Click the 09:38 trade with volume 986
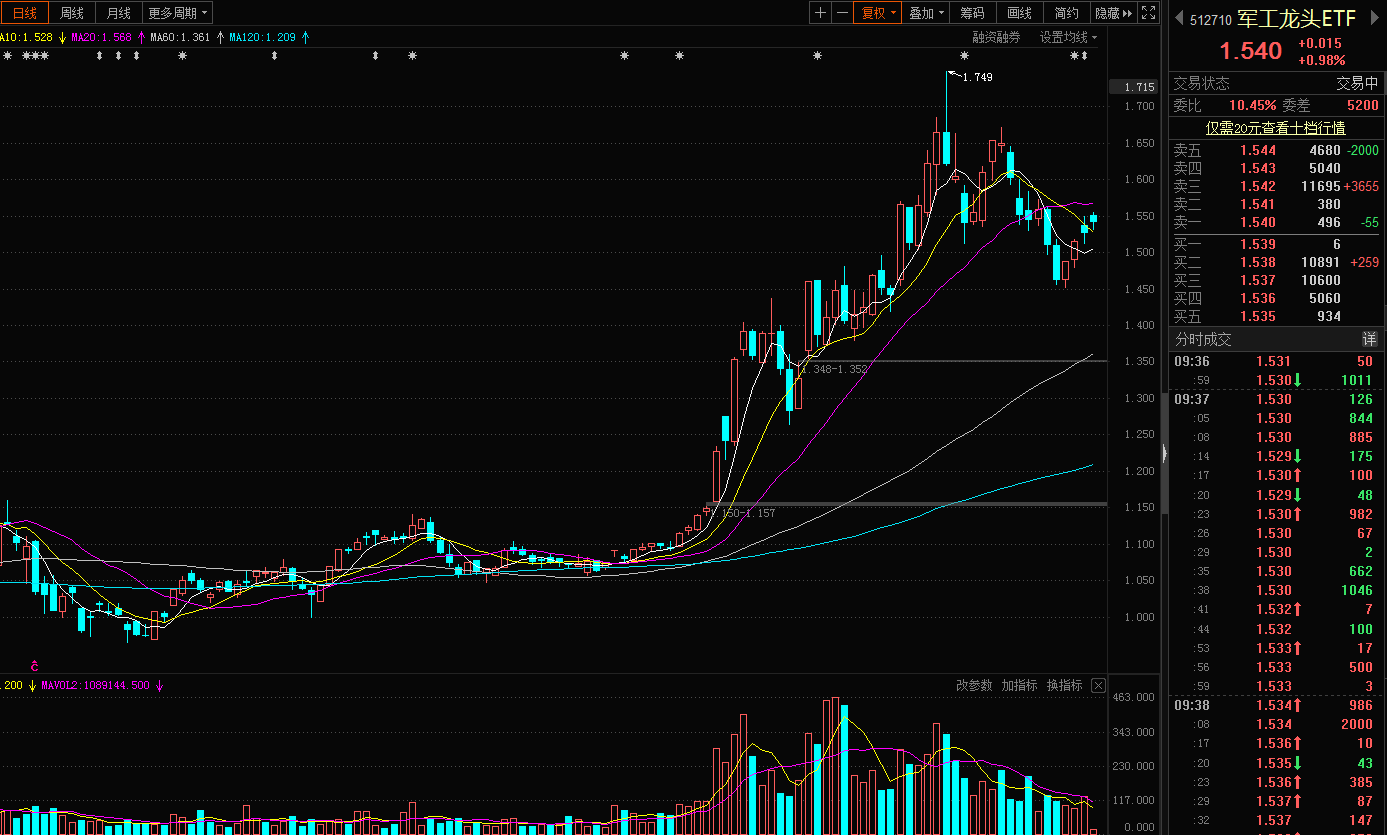Screen dimensions: 1387x835 (x=1277, y=705)
